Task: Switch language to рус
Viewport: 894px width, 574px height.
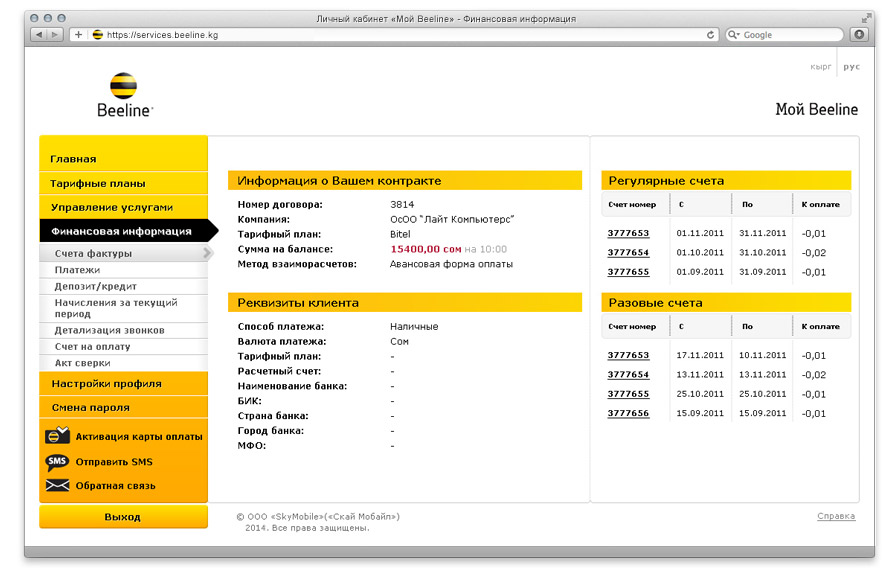Action: click(x=851, y=67)
